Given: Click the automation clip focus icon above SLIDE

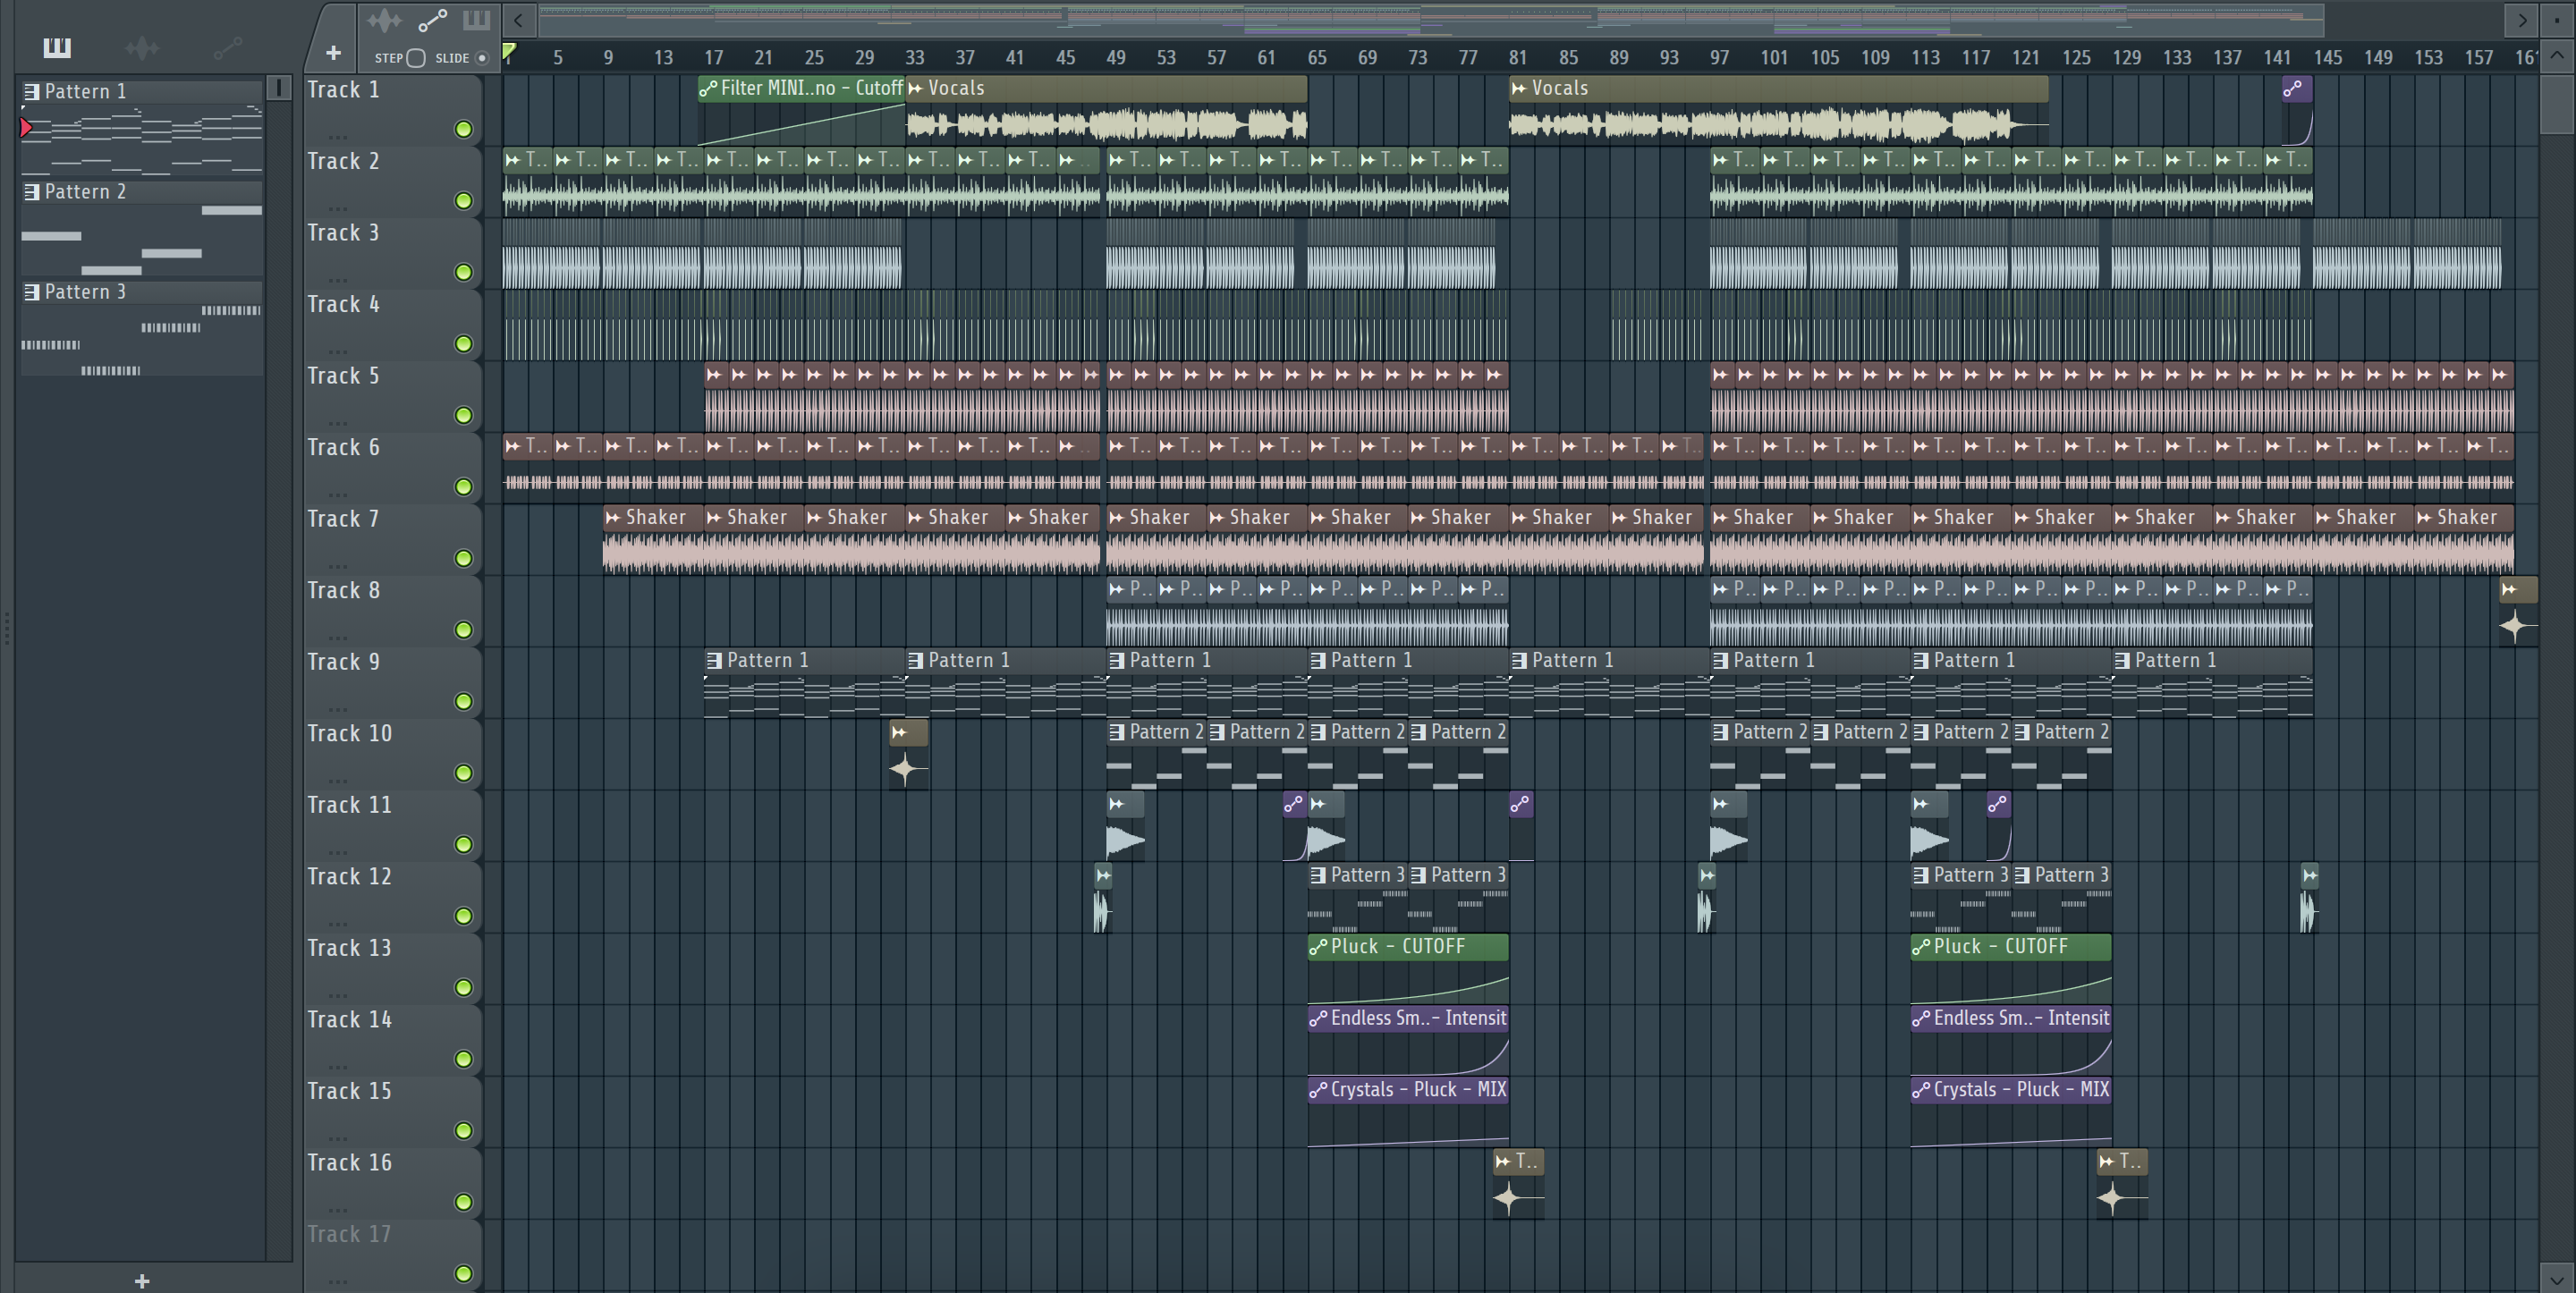Looking at the screenshot, I should tap(432, 20).
